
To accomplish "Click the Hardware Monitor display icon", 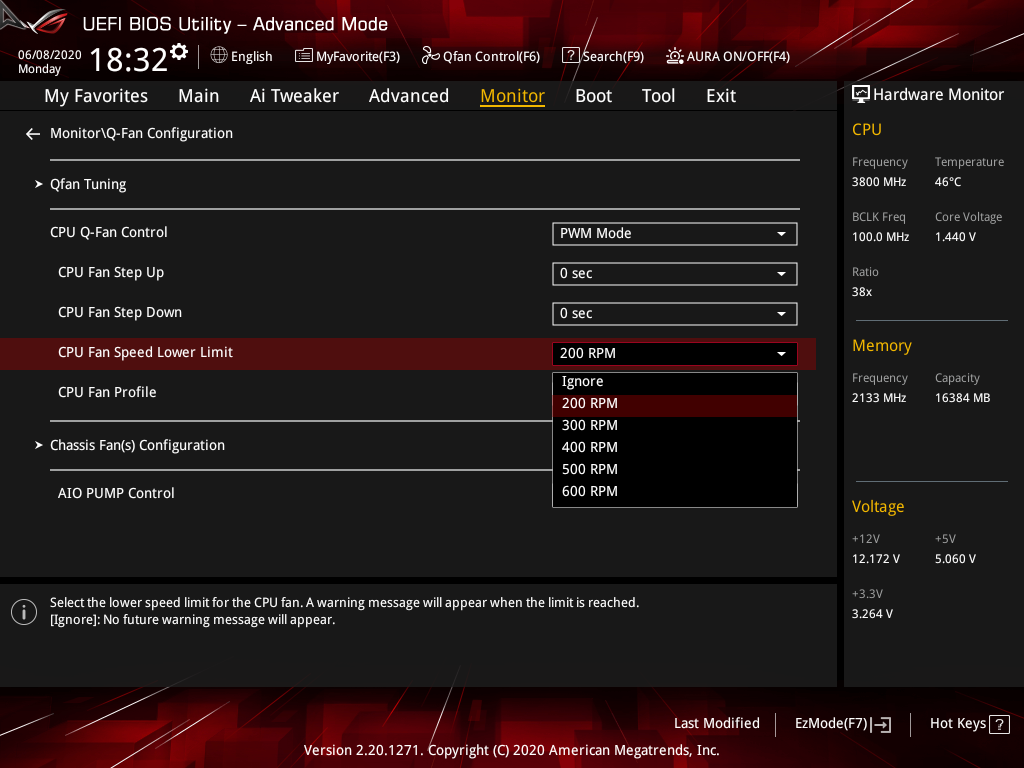I will tap(861, 95).
